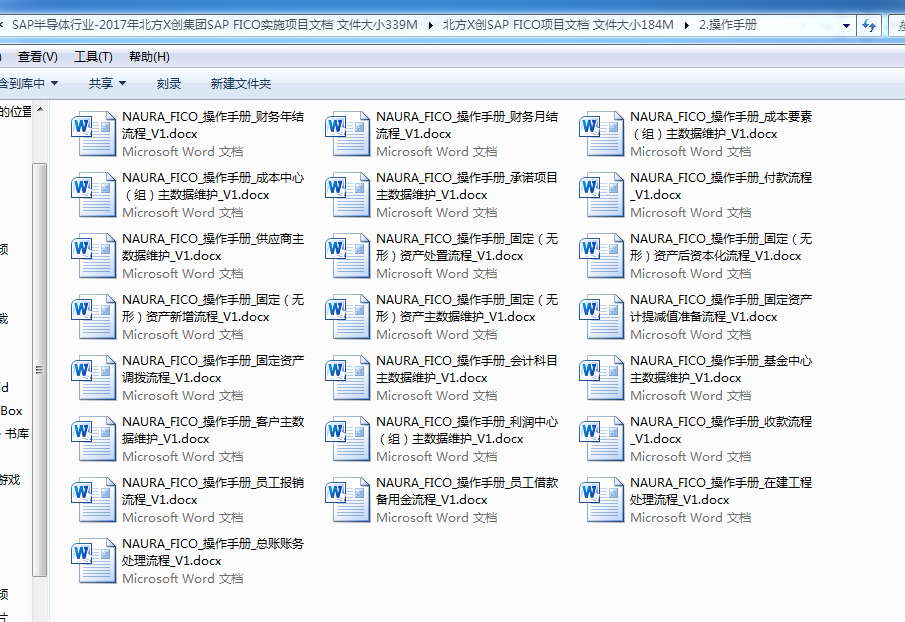905x622 pixels.
Task: Select filename 总账账务处理流程_V1.docx text
Action: tap(213, 552)
